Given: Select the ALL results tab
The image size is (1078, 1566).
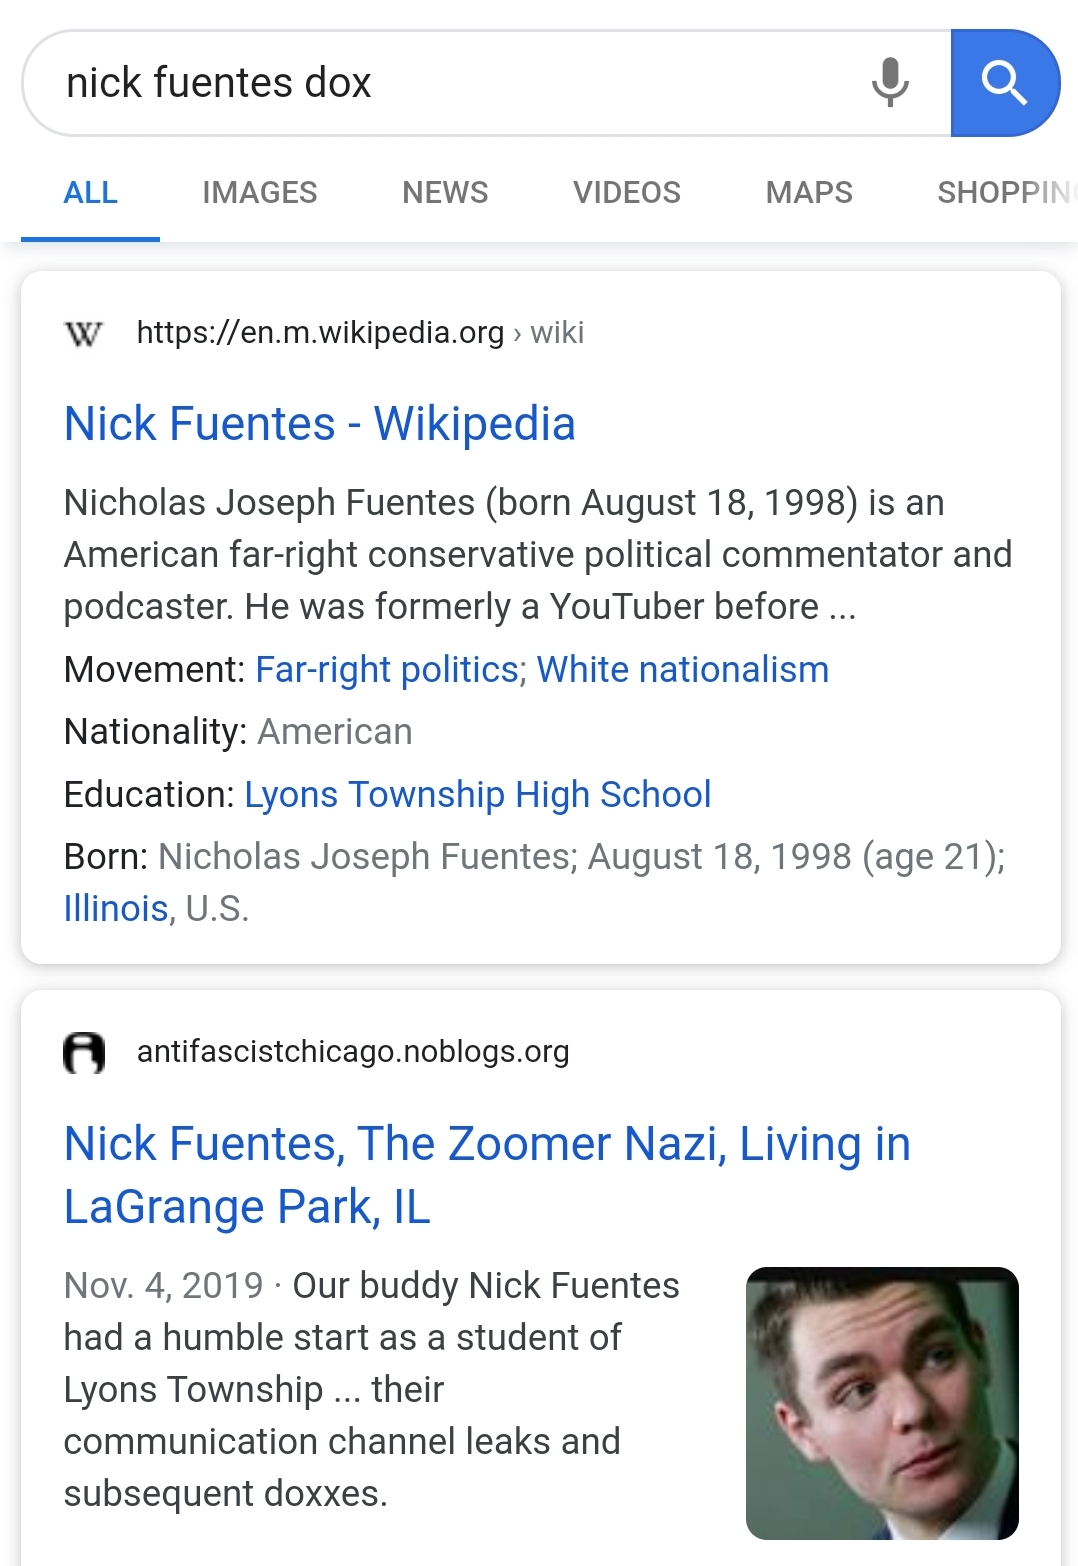Looking at the screenshot, I should (x=90, y=192).
